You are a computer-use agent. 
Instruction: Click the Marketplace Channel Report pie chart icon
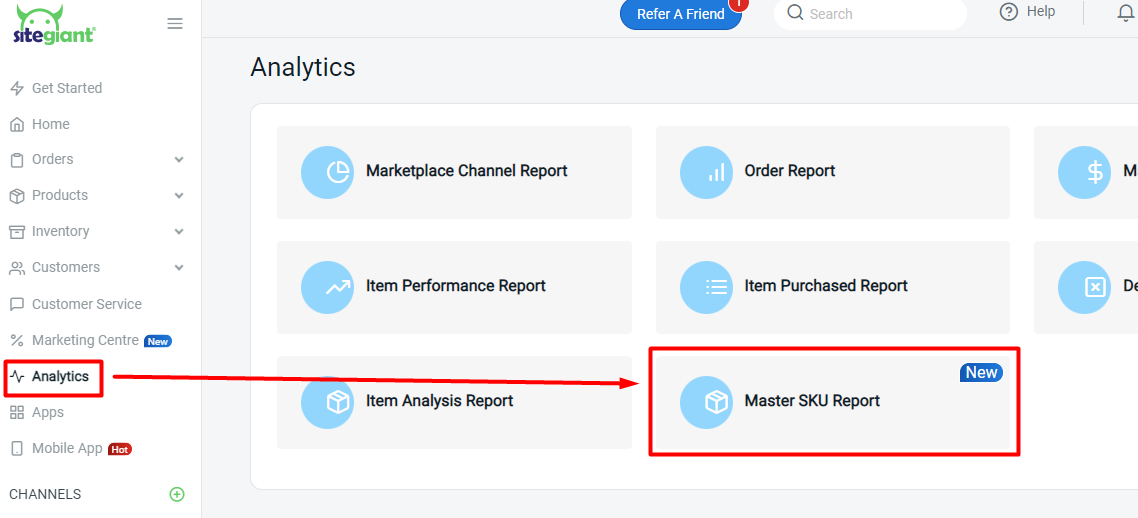[x=327, y=172]
